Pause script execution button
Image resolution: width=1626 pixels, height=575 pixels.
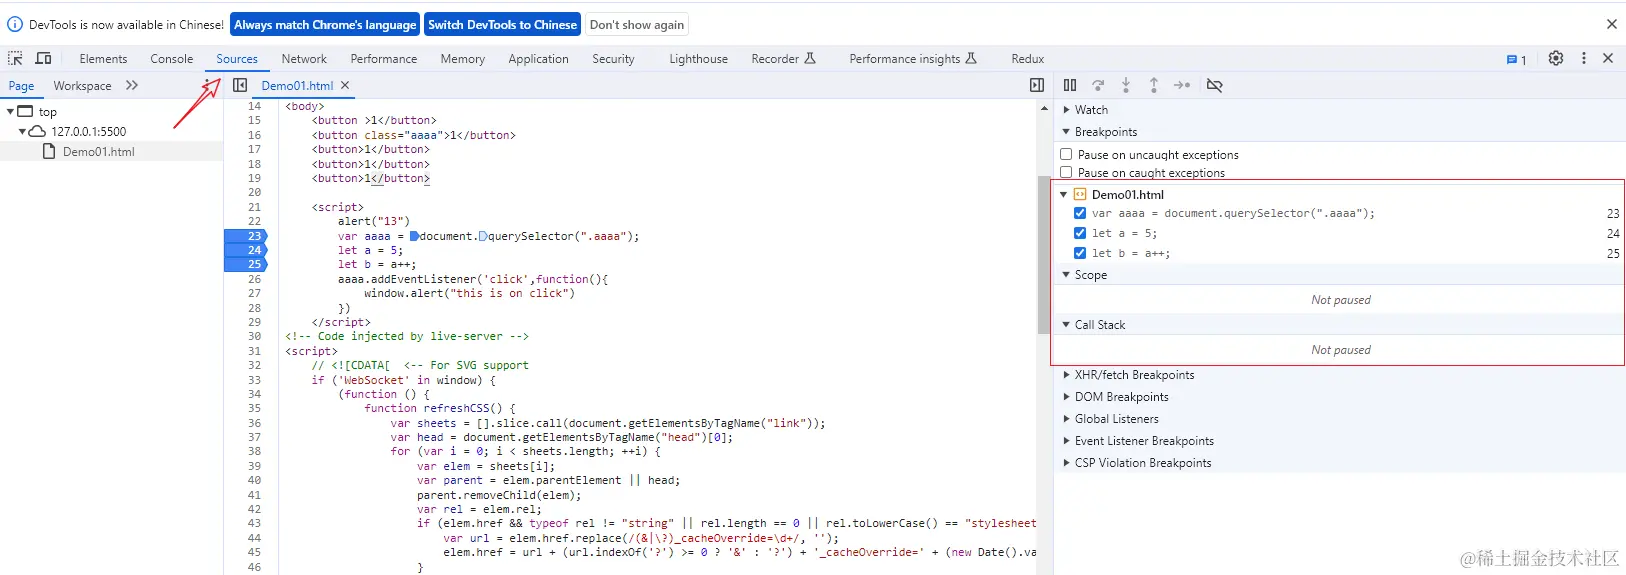pos(1070,85)
